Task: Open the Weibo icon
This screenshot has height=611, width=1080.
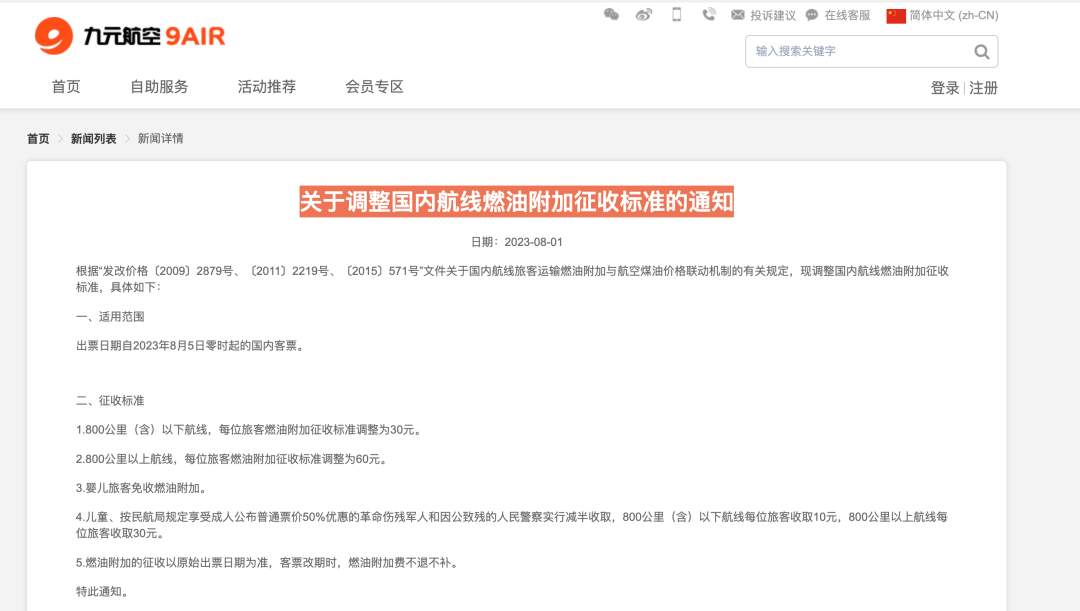Action: pyautogui.click(x=643, y=15)
